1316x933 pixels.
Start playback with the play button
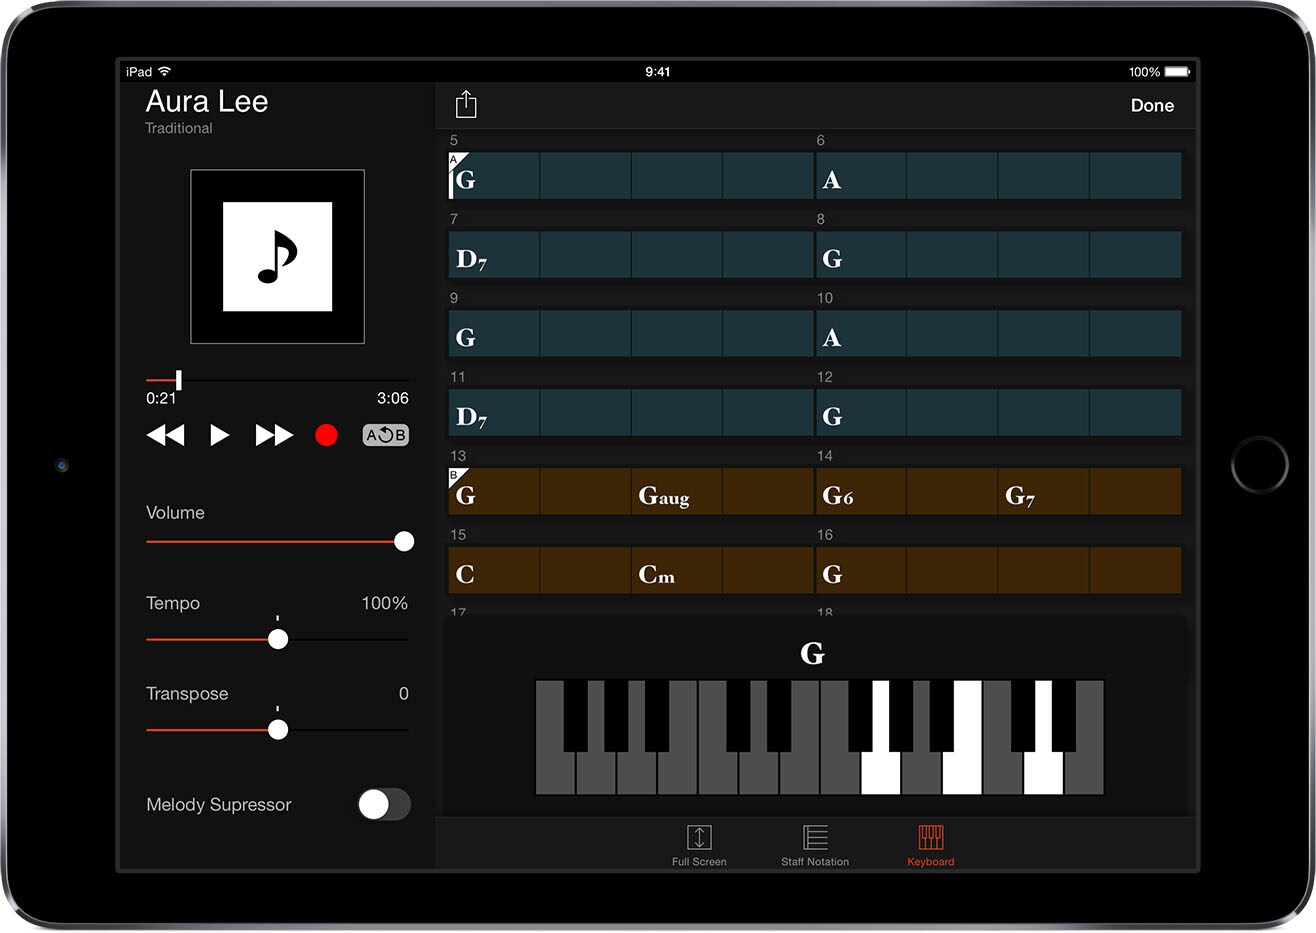(219, 435)
